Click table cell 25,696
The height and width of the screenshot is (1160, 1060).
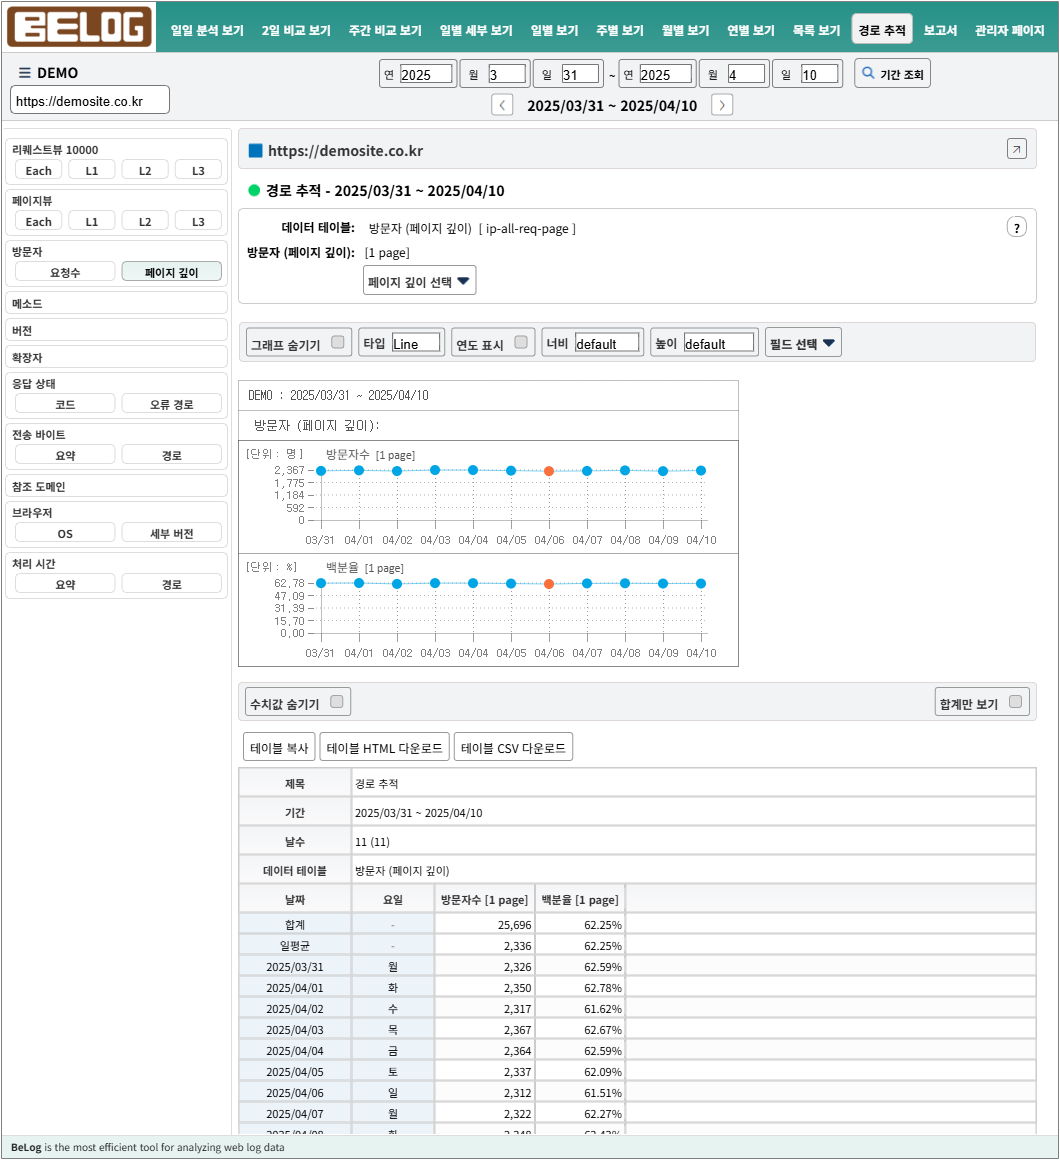pos(485,924)
